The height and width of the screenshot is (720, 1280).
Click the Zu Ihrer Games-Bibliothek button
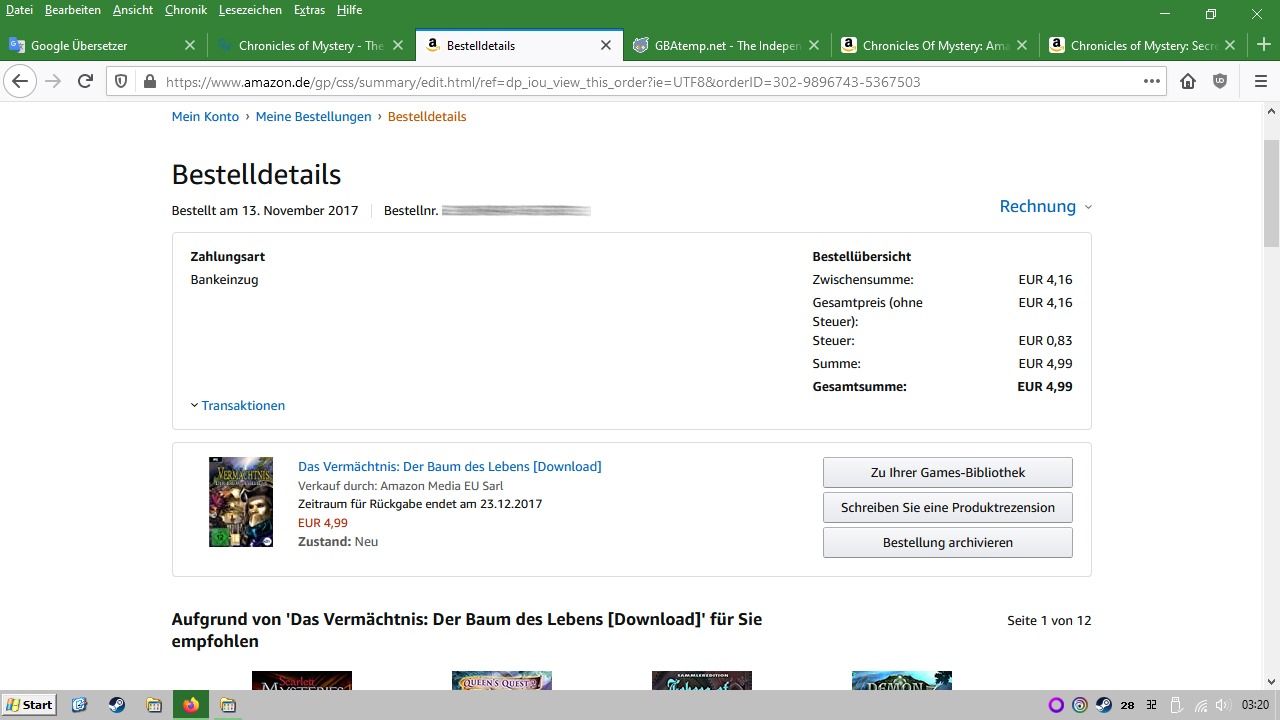[x=947, y=472]
